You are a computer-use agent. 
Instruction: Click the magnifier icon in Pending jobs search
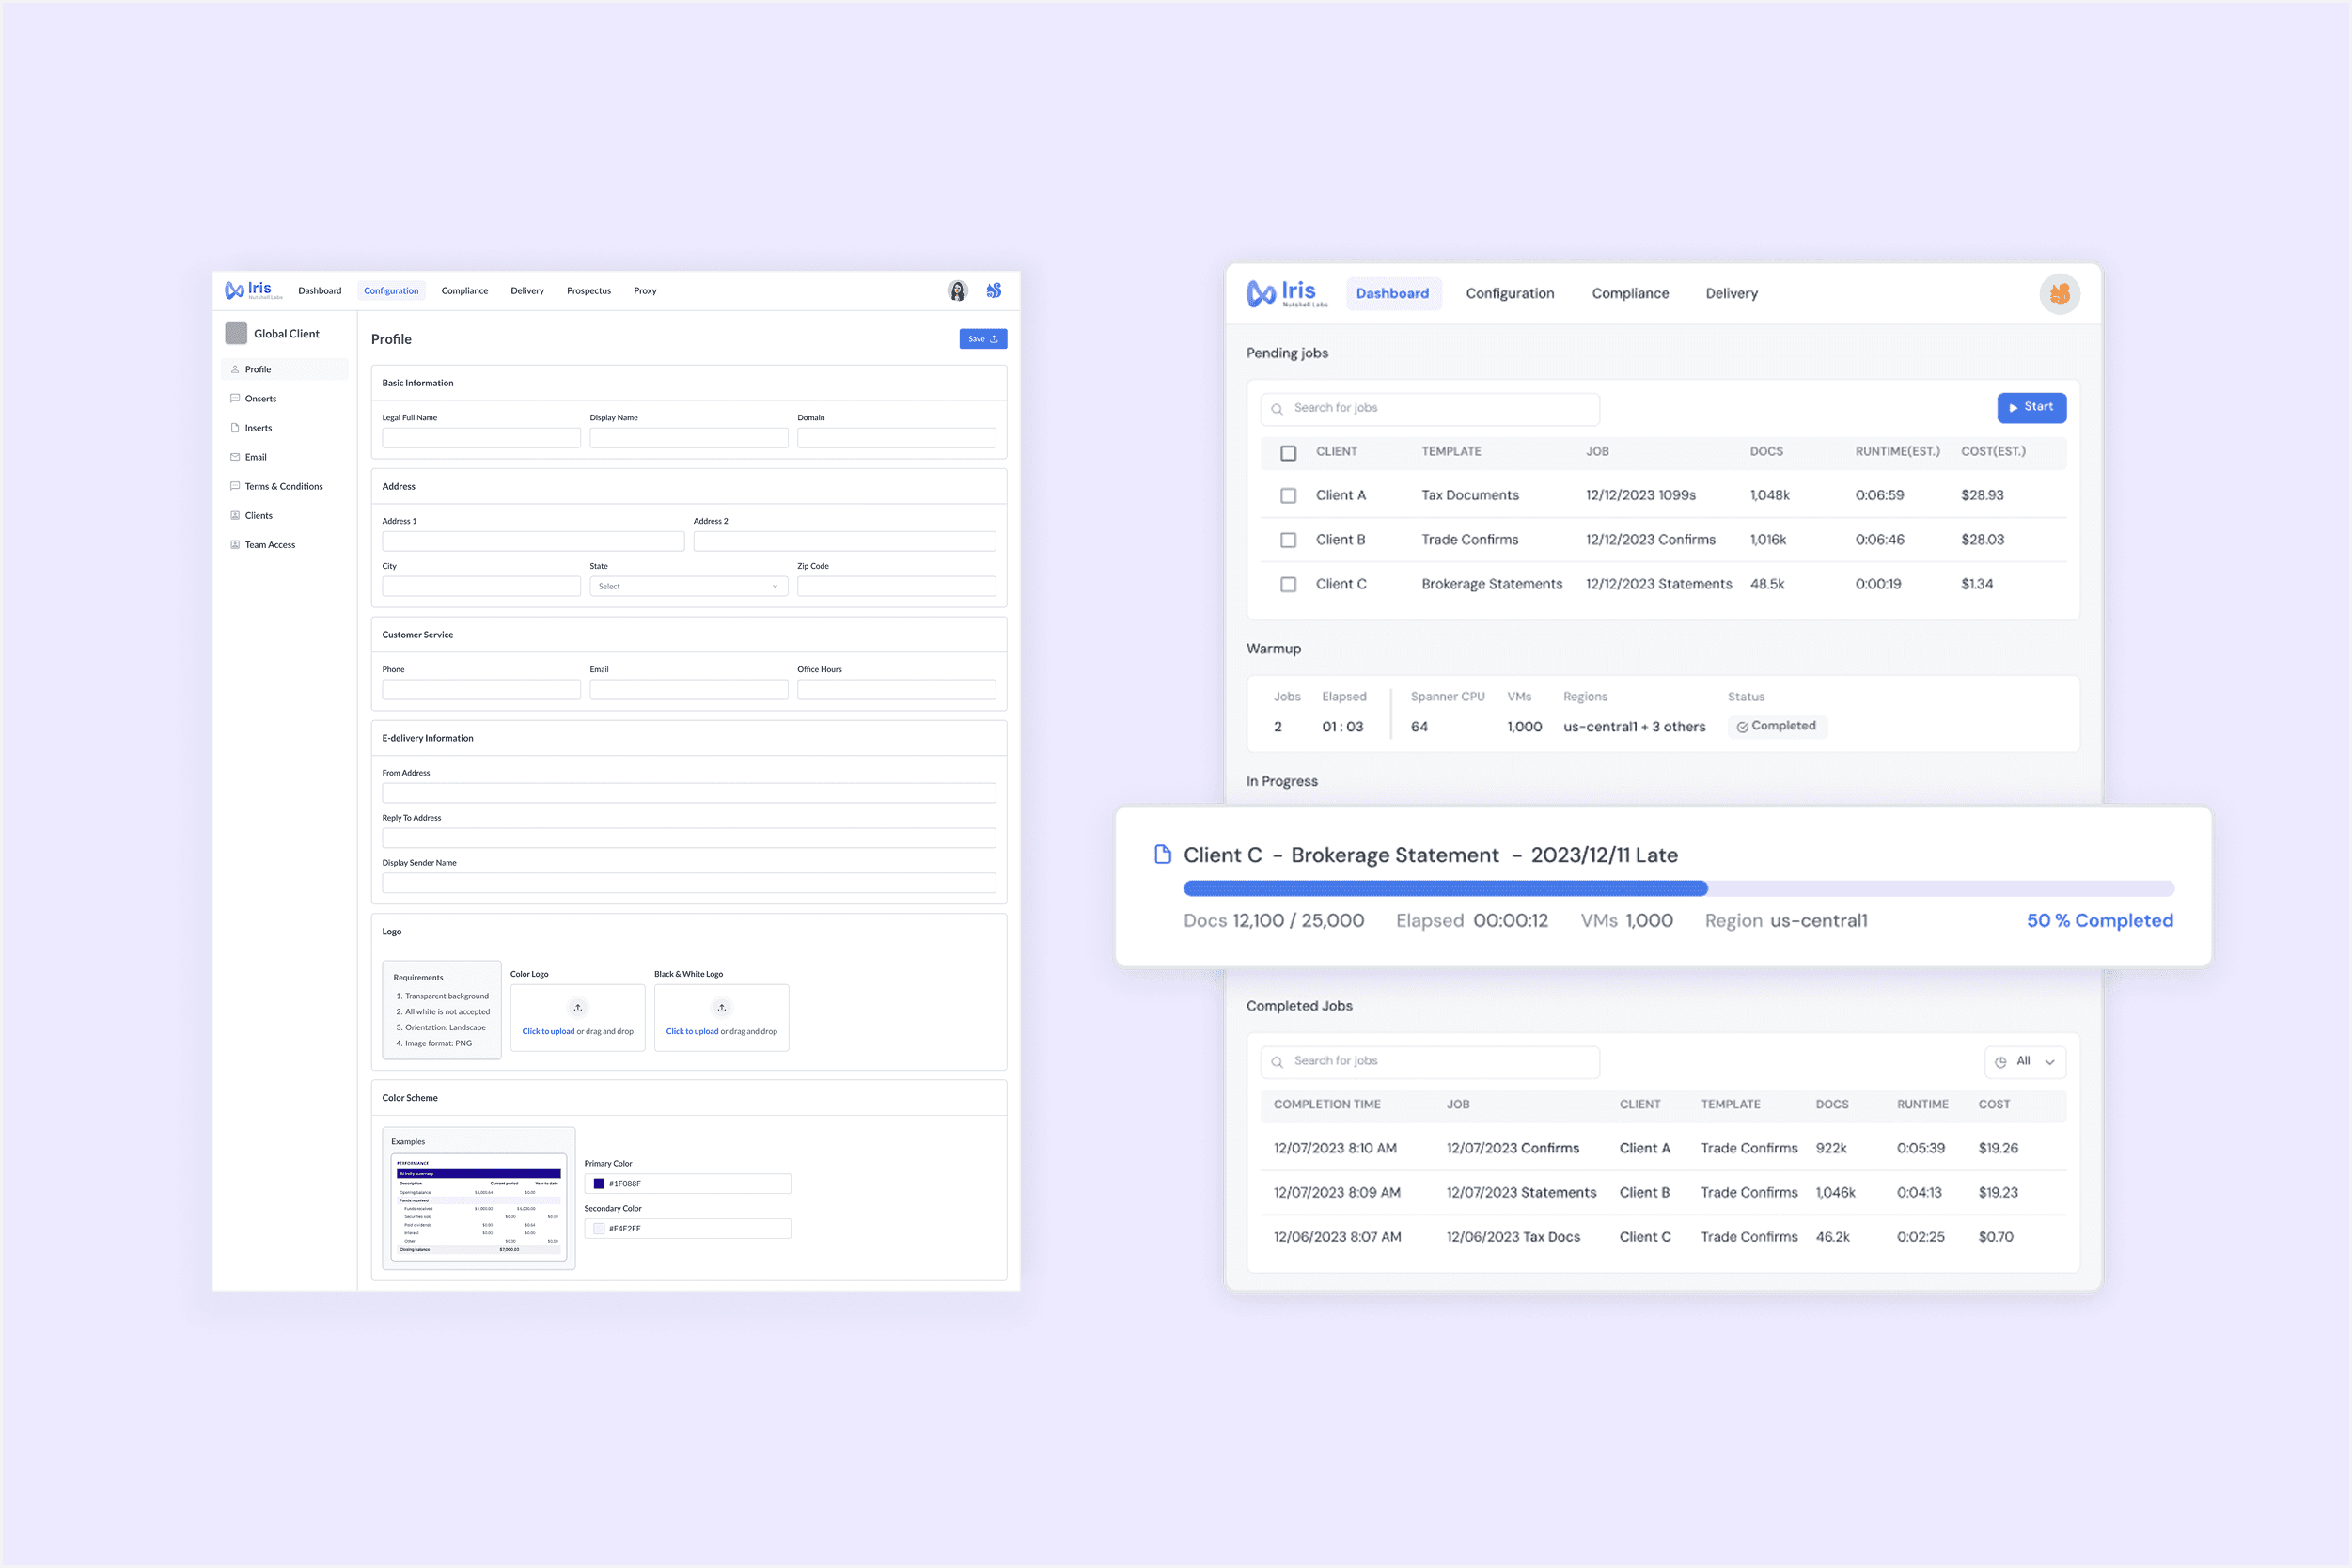pos(1277,409)
